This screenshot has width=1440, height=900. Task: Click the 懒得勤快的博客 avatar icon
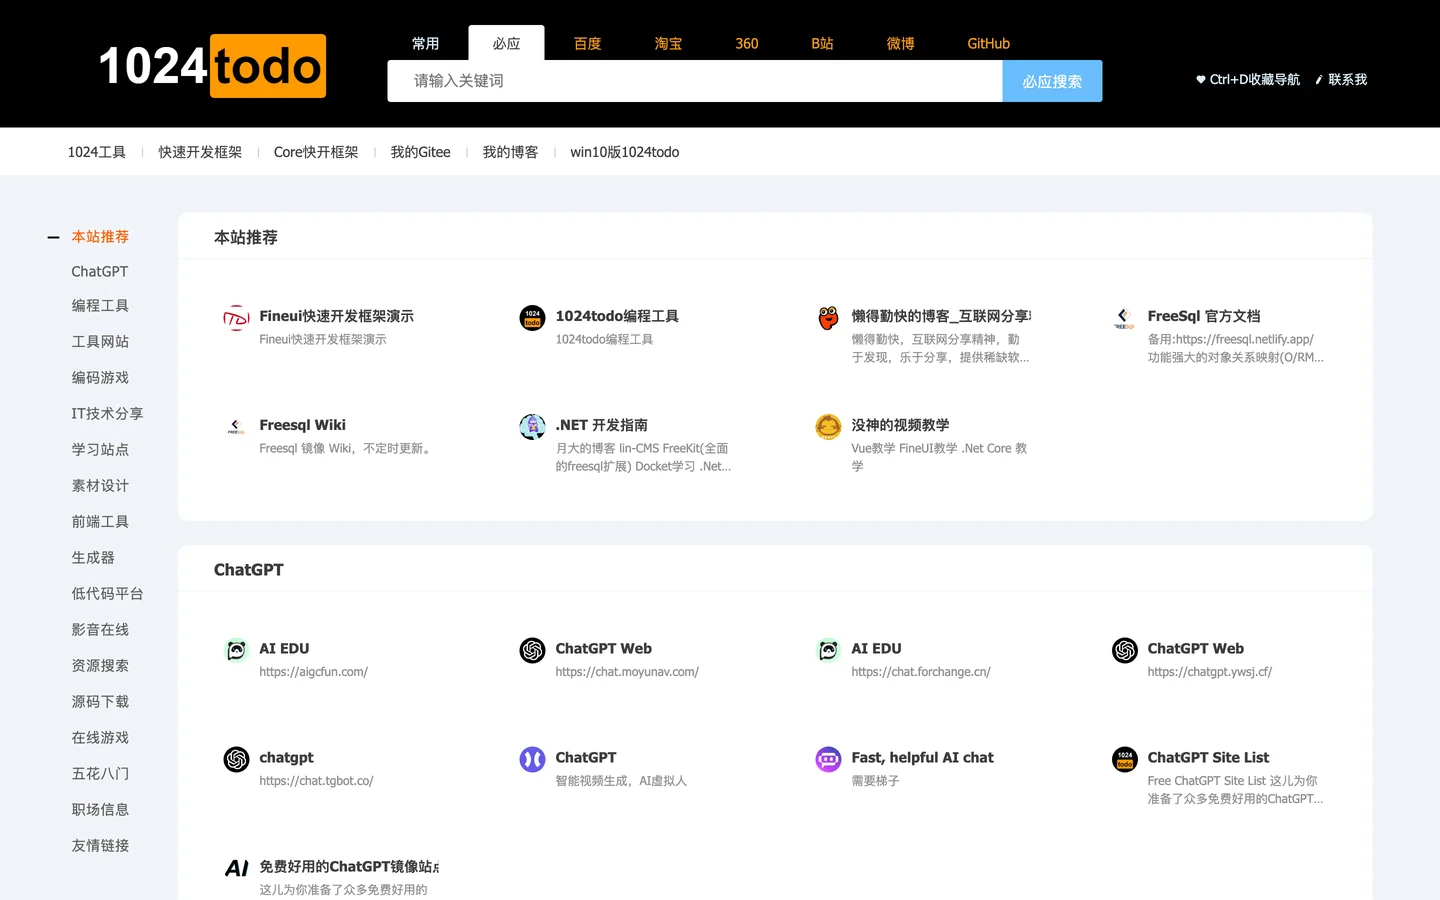click(828, 318)
